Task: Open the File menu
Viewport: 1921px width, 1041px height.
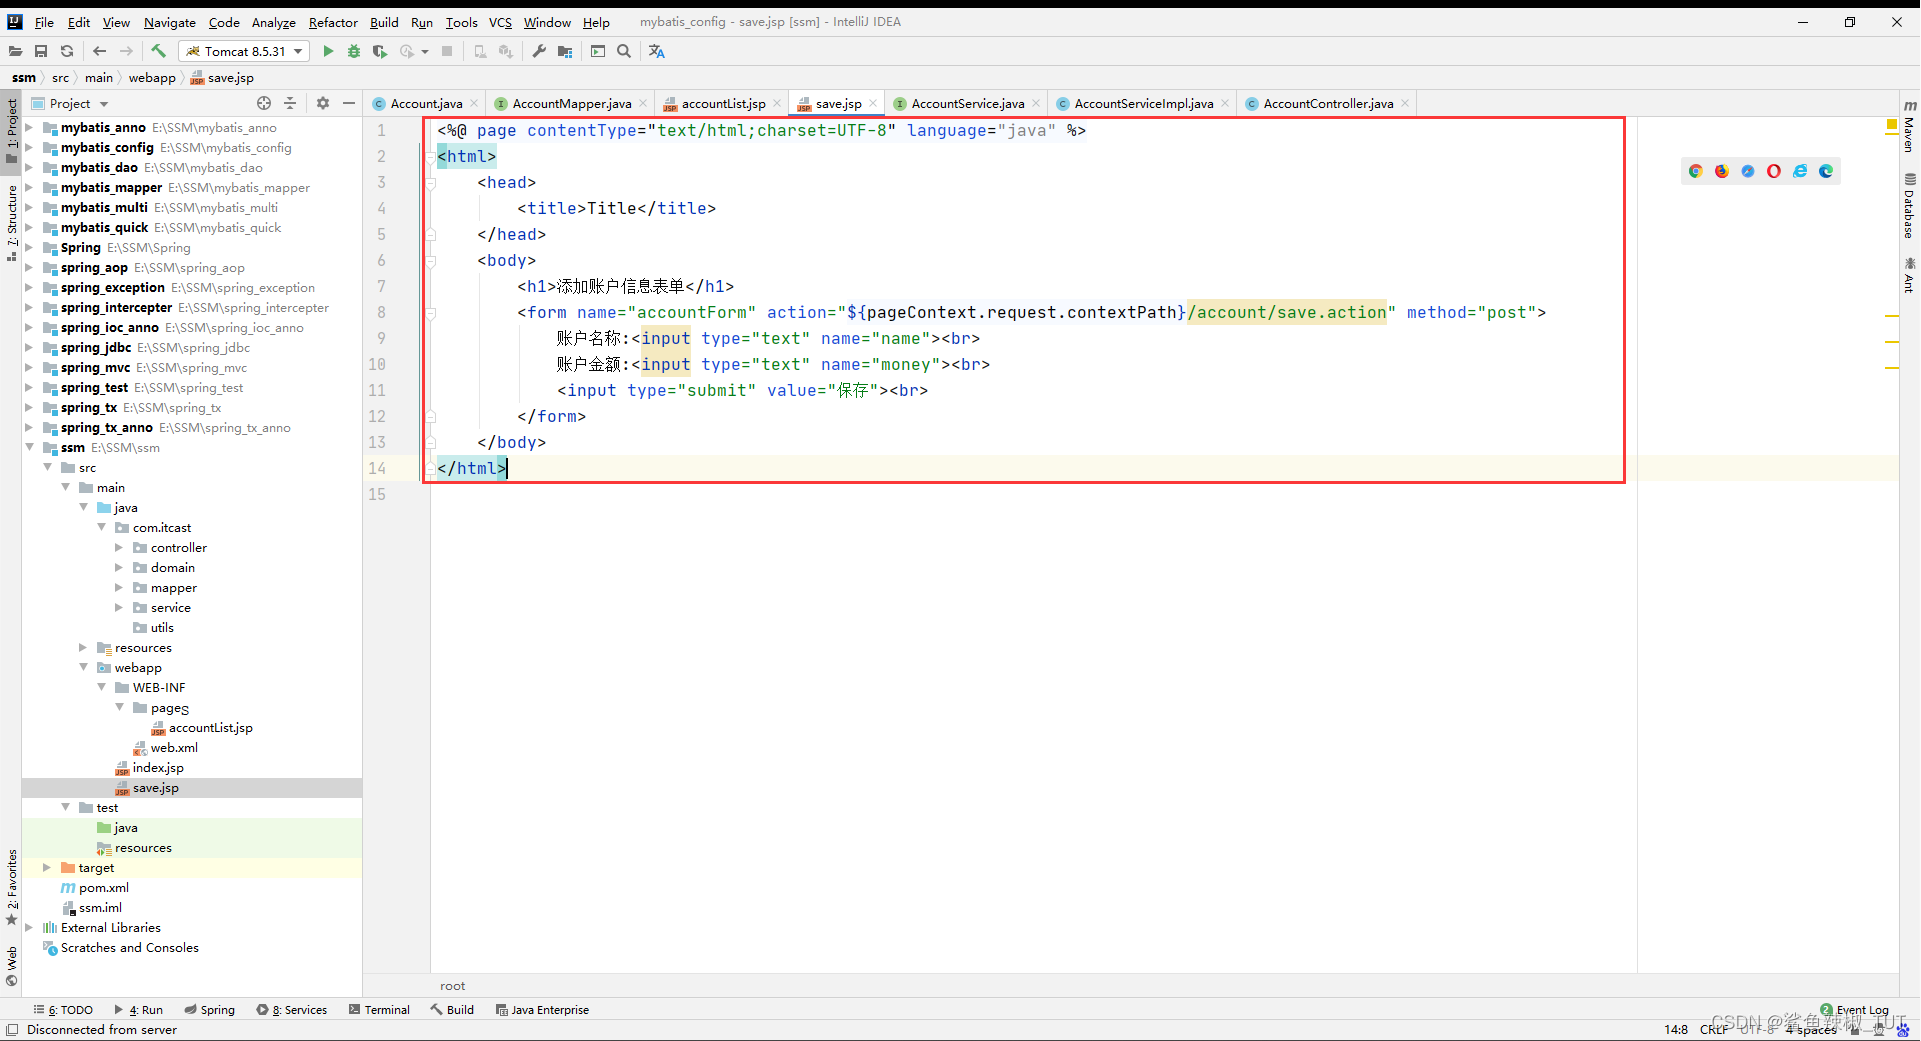Action: (x=44, y=22)
